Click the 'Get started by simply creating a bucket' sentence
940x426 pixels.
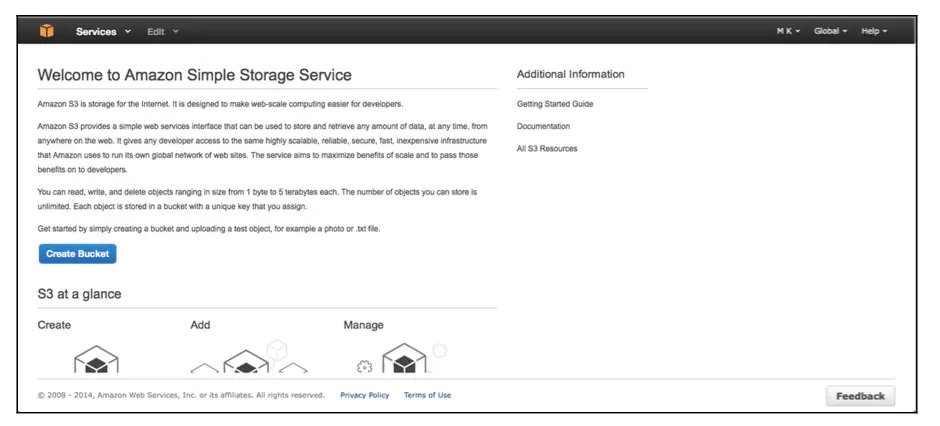click(x=209, y=229)
